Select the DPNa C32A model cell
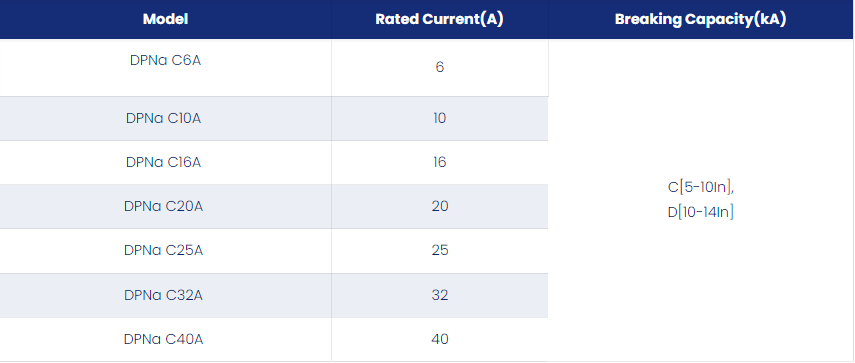Viewport: 855px width, 363px height. pos(164,295)
